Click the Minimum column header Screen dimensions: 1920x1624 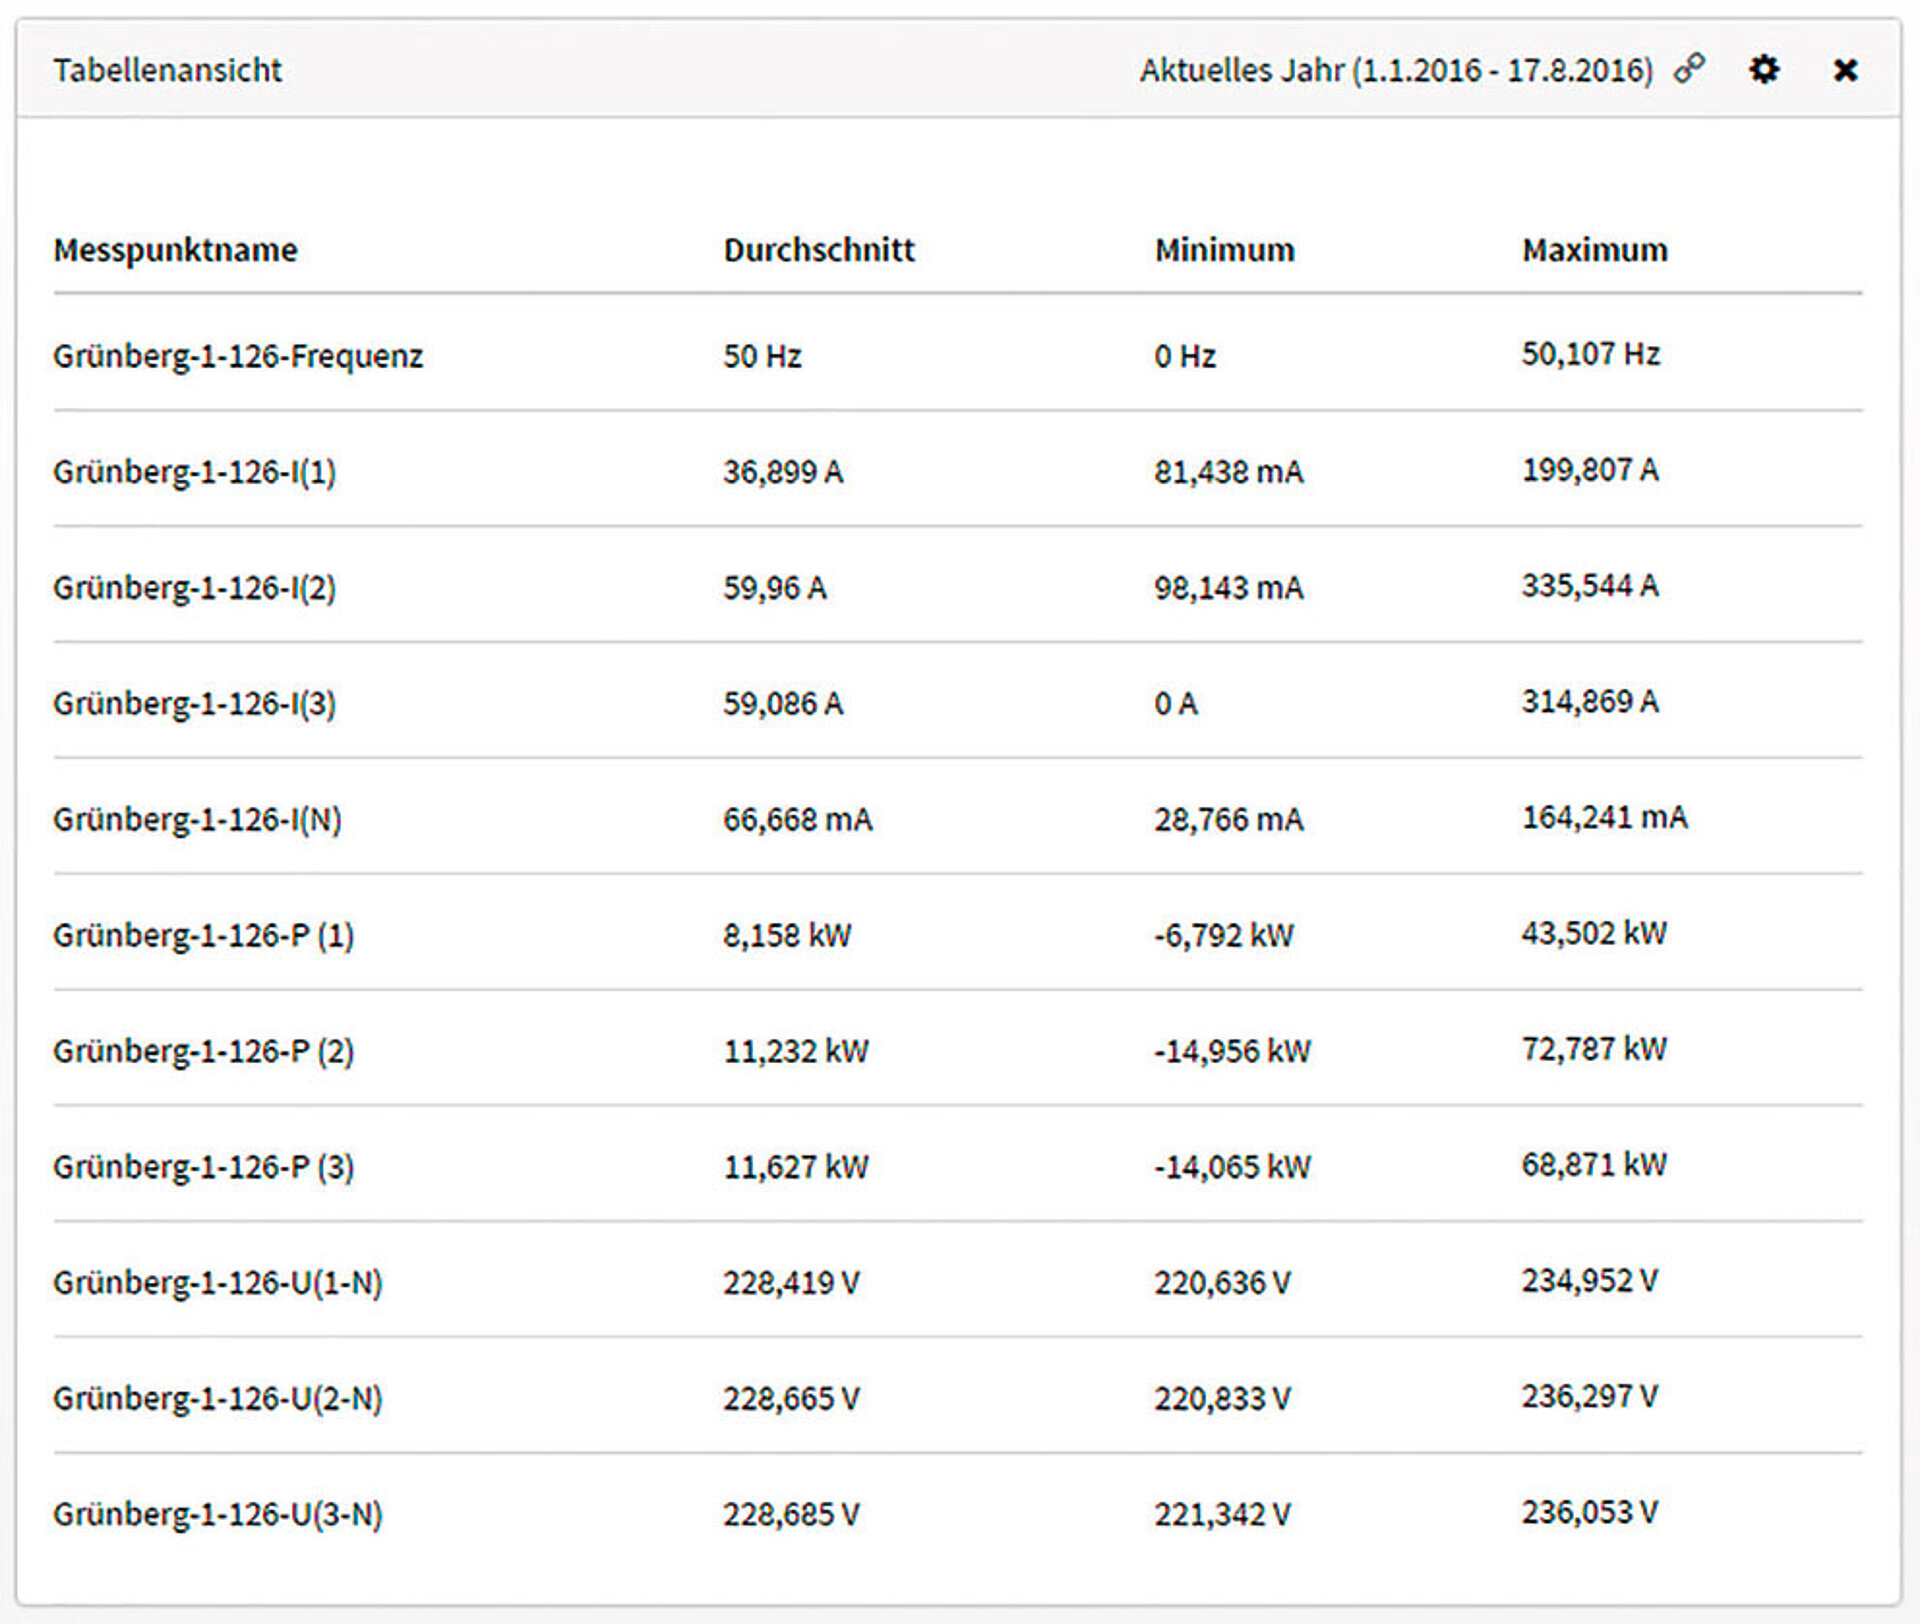pos(1224,250)
